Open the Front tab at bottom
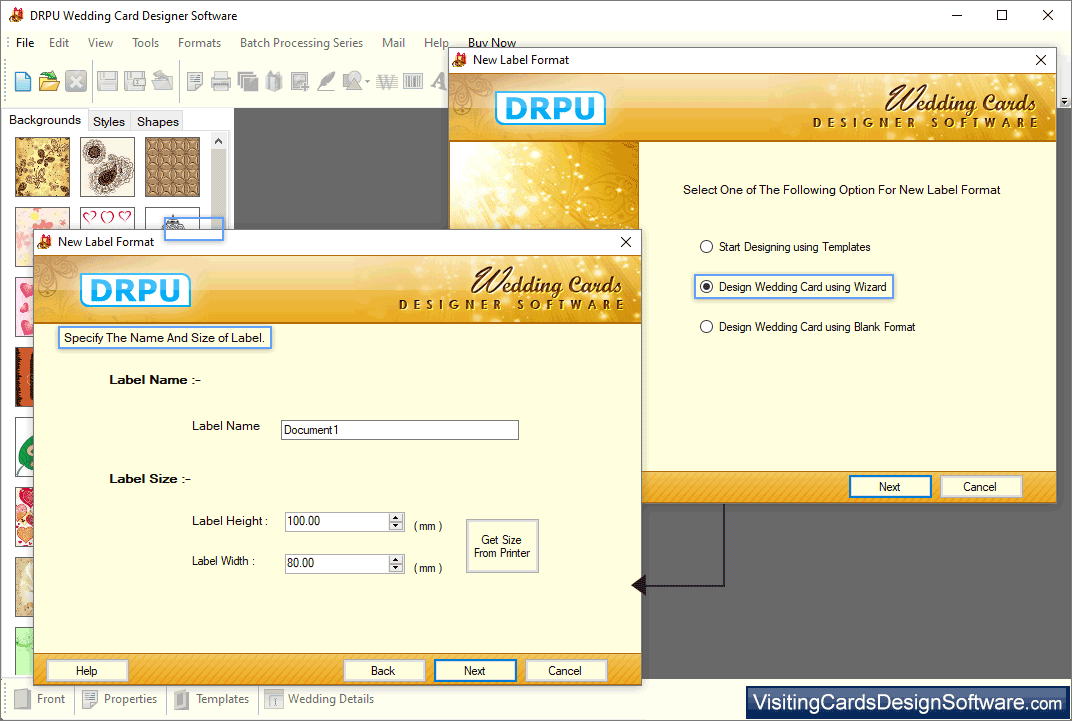This screenshot has width=1072, height=721. (x=40, y=698)
